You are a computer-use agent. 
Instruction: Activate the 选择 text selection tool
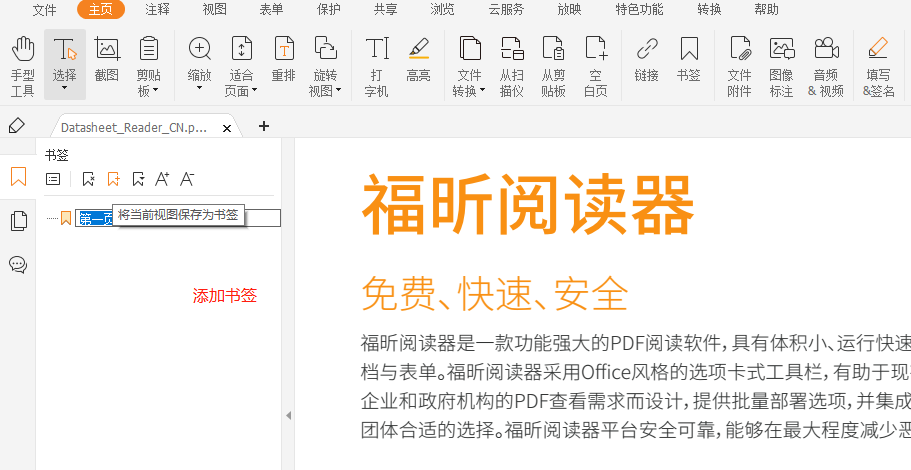click(64, 65)
